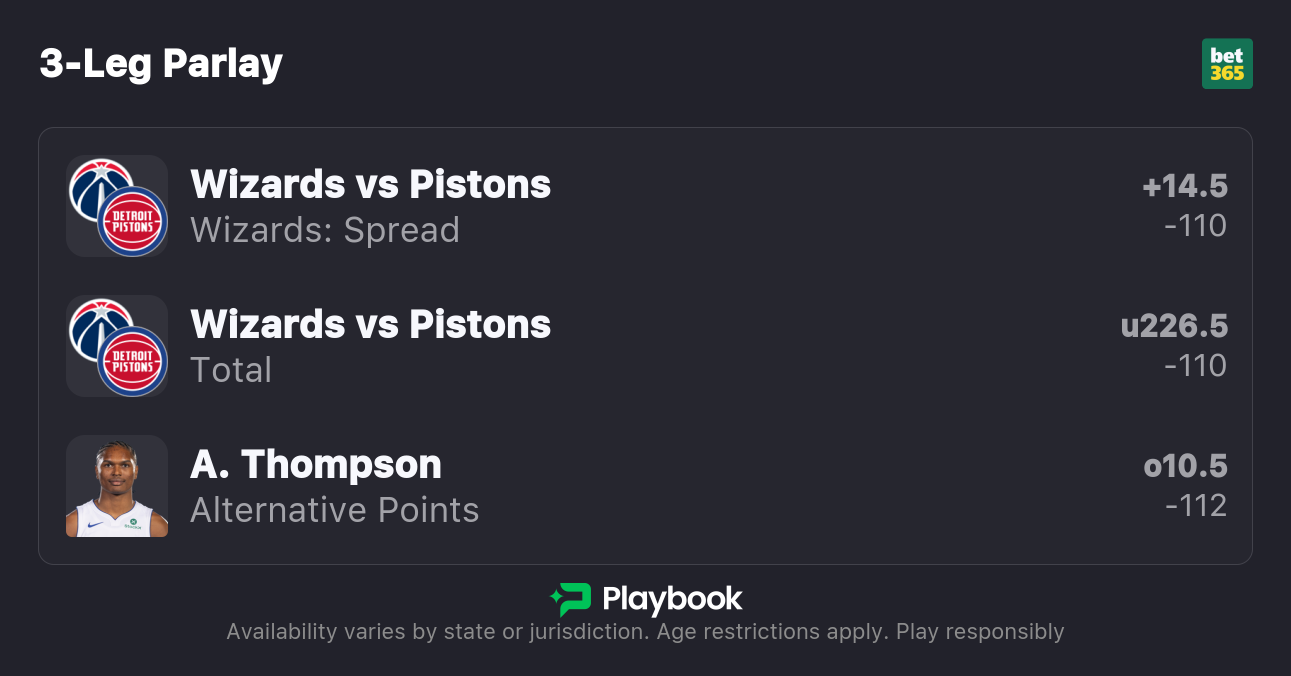Click A. Thompson's player headshot
The height and width of the screenshot is (676, 1291).
117,486
